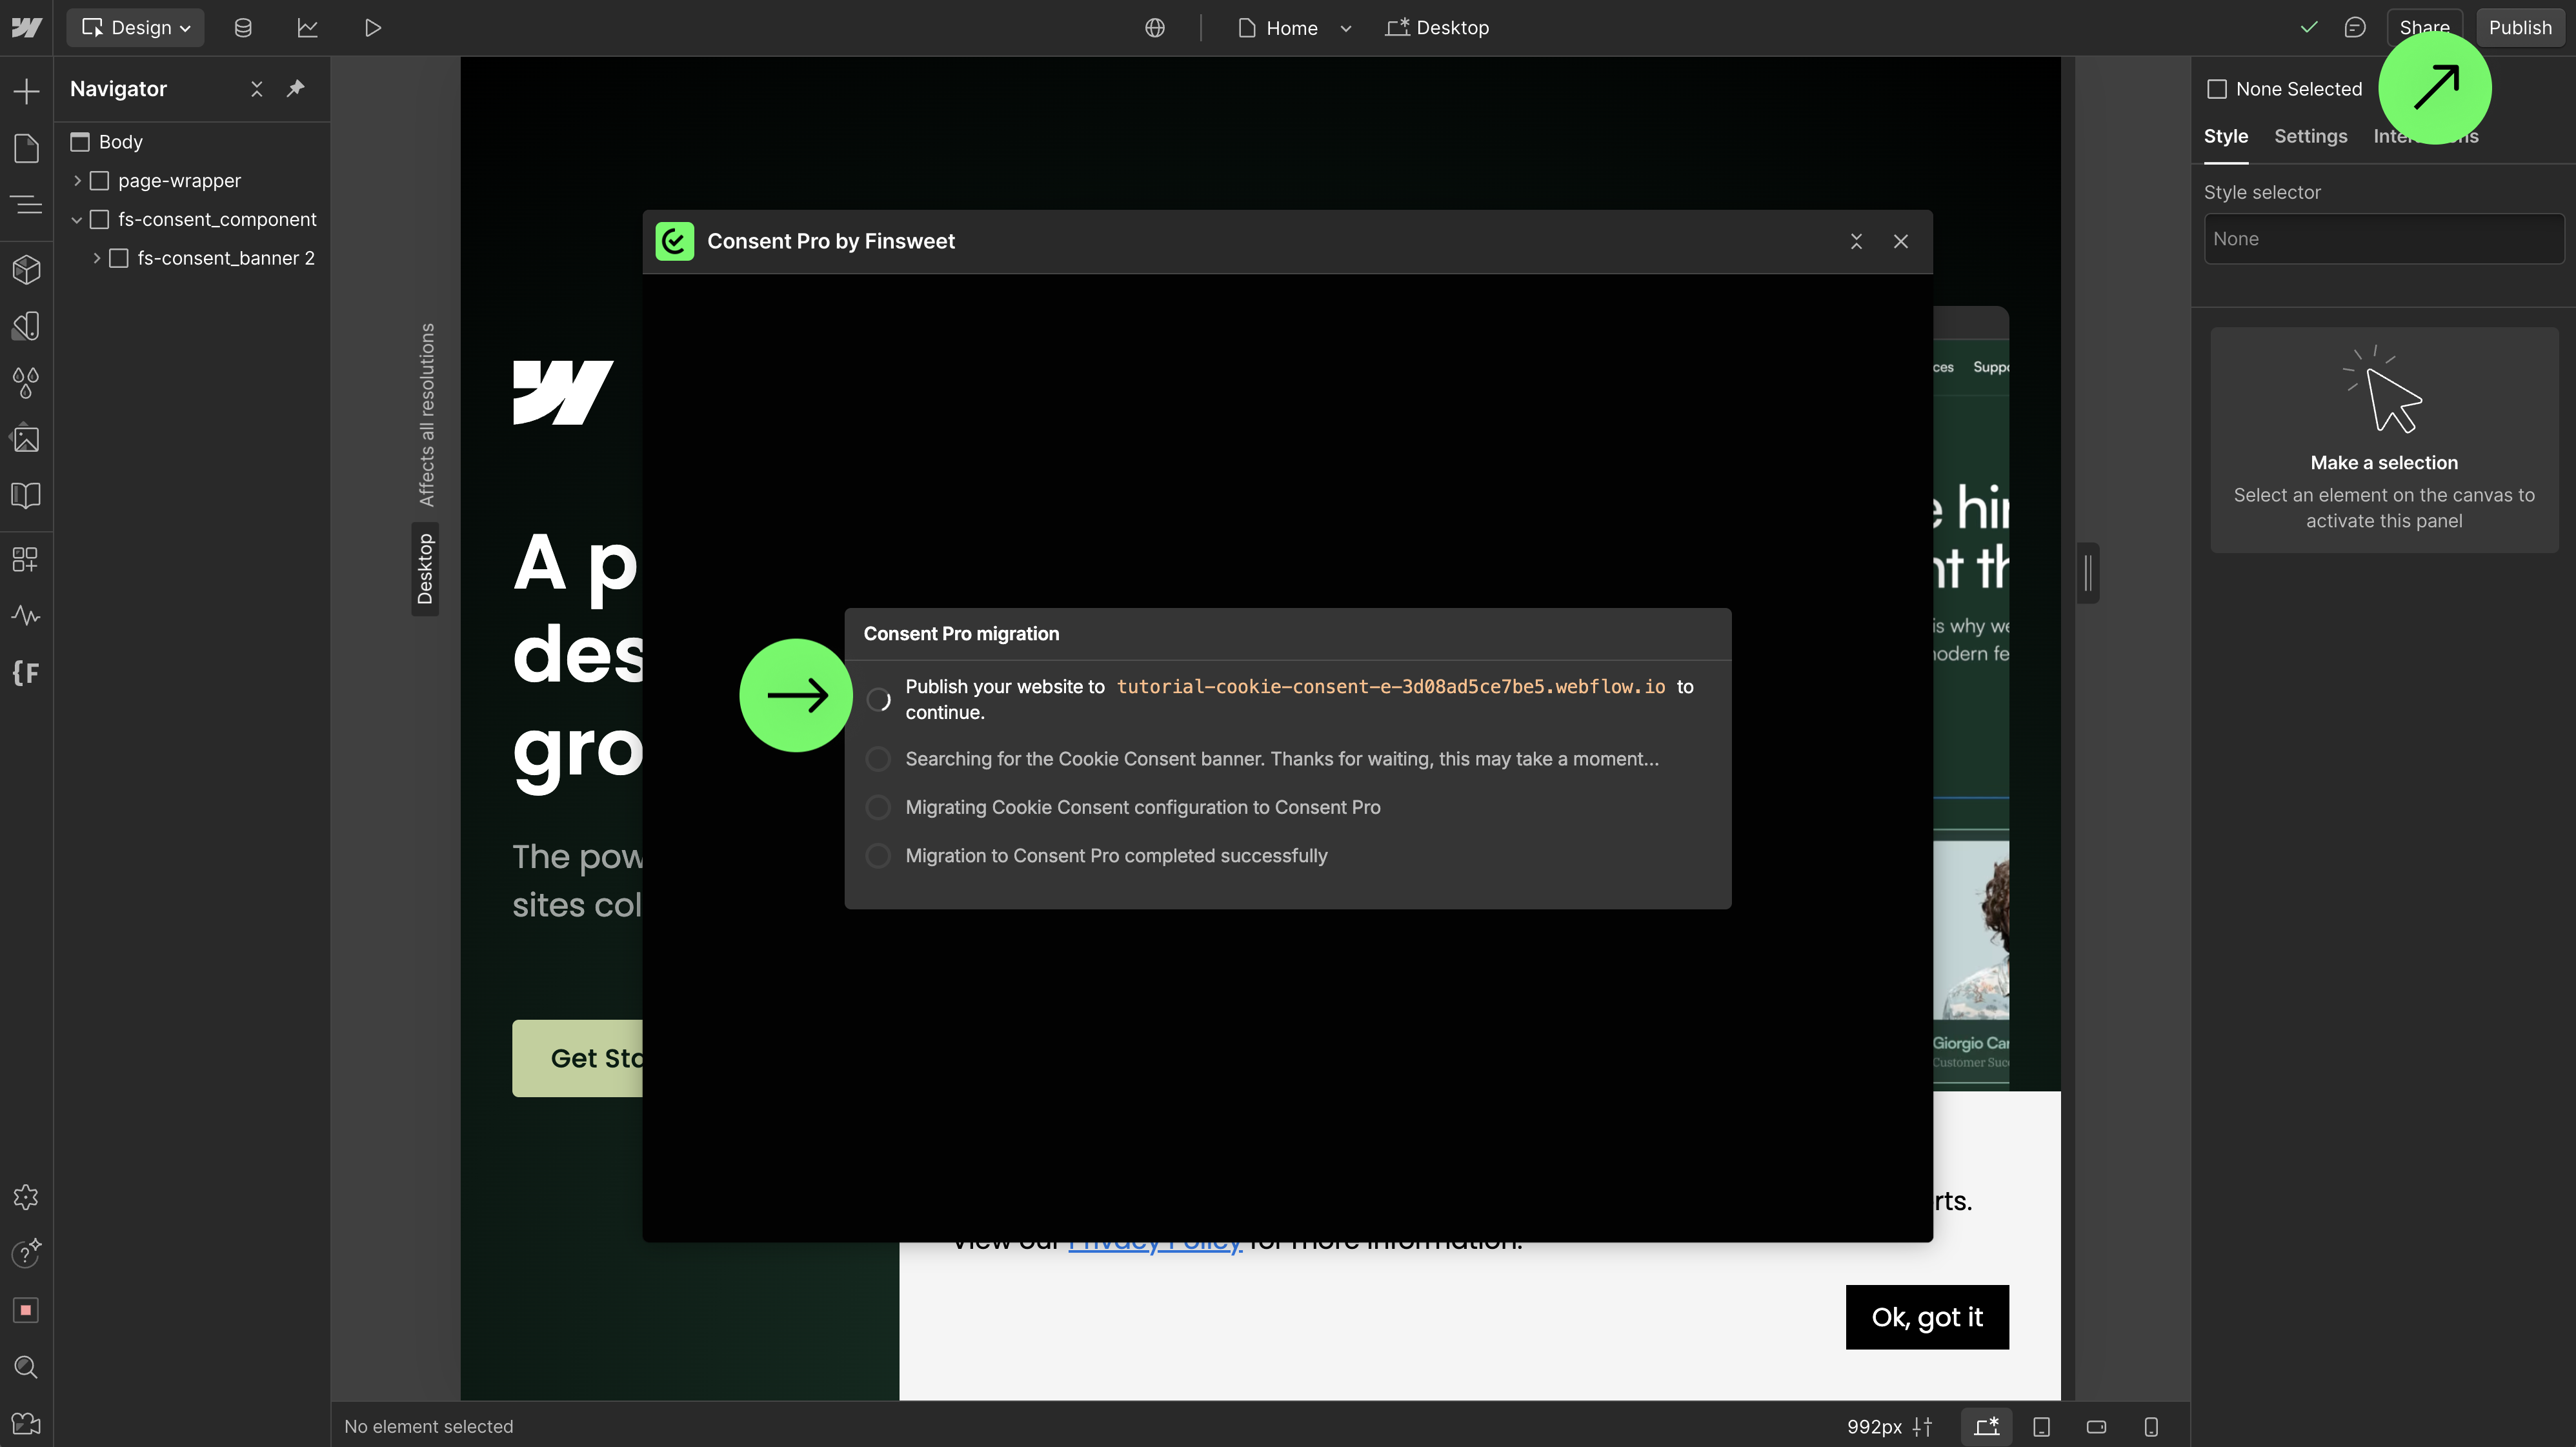
Task: Click the No element selected status text
Action: coord(428,1427)
